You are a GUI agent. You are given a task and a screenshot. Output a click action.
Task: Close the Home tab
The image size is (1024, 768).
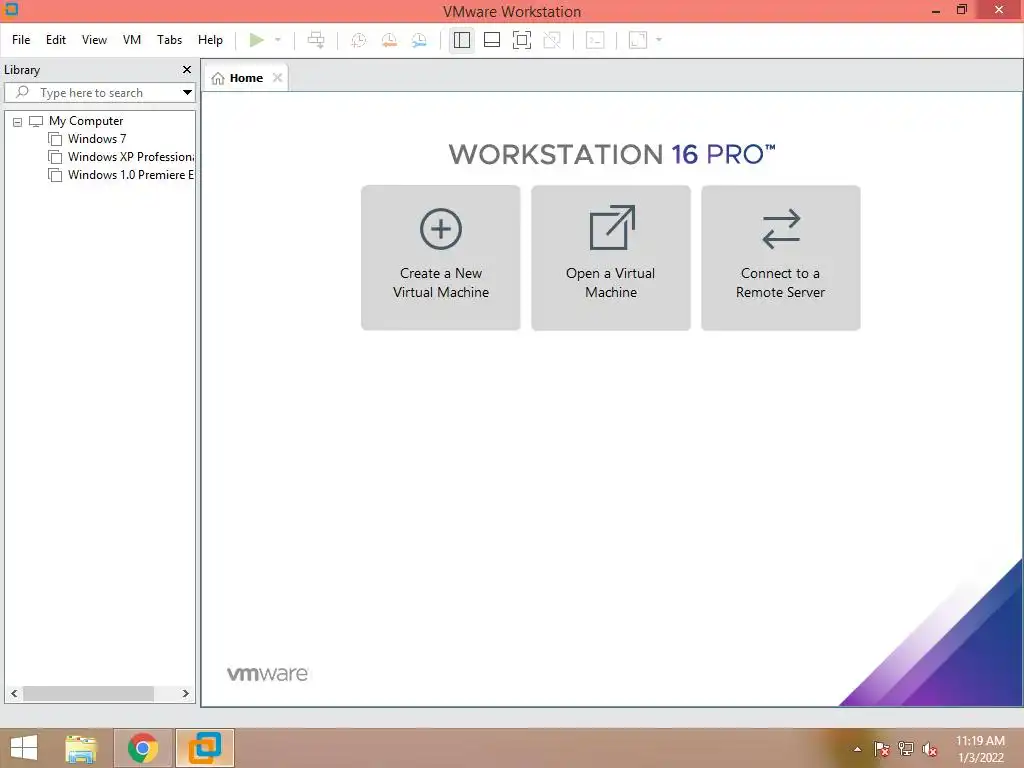[x=278, y=78]
